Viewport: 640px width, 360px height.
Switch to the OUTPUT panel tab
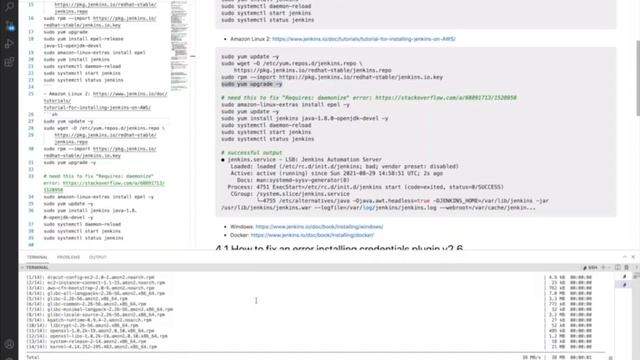click(98, 257)
